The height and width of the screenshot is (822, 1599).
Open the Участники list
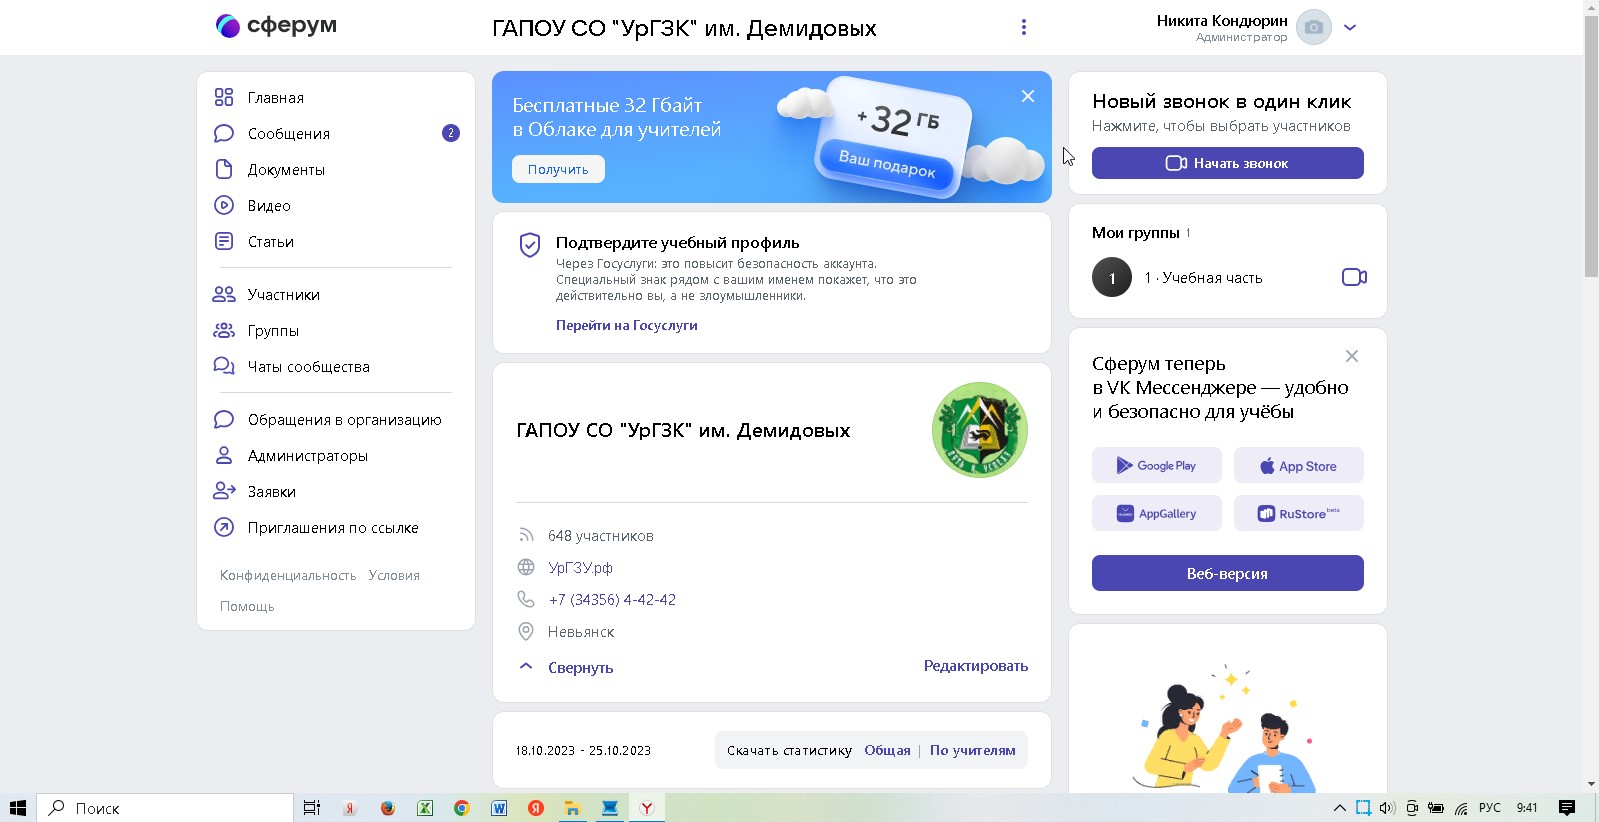pyautogui.click(x=284, y=295)
